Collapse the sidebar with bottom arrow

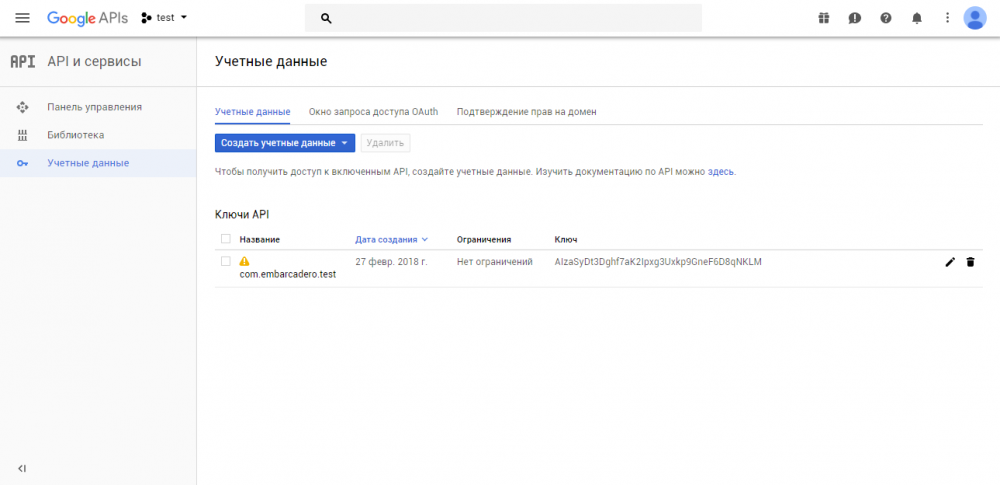pyautogui.click(x=22, y=468)
